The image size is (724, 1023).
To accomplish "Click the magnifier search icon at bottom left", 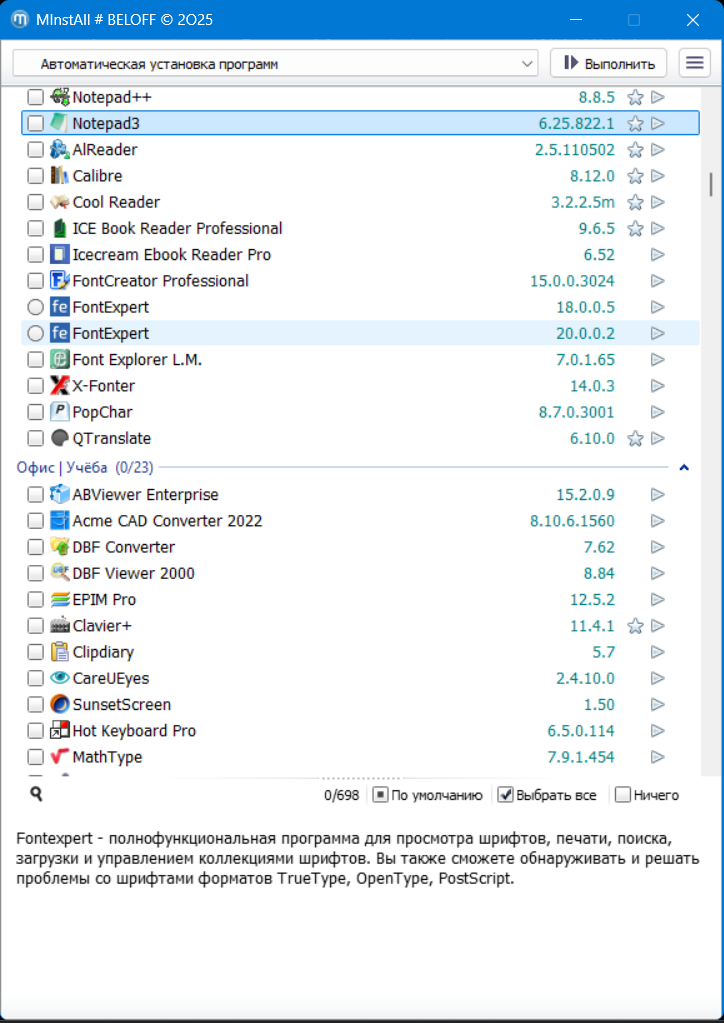I will pos(36,795).
